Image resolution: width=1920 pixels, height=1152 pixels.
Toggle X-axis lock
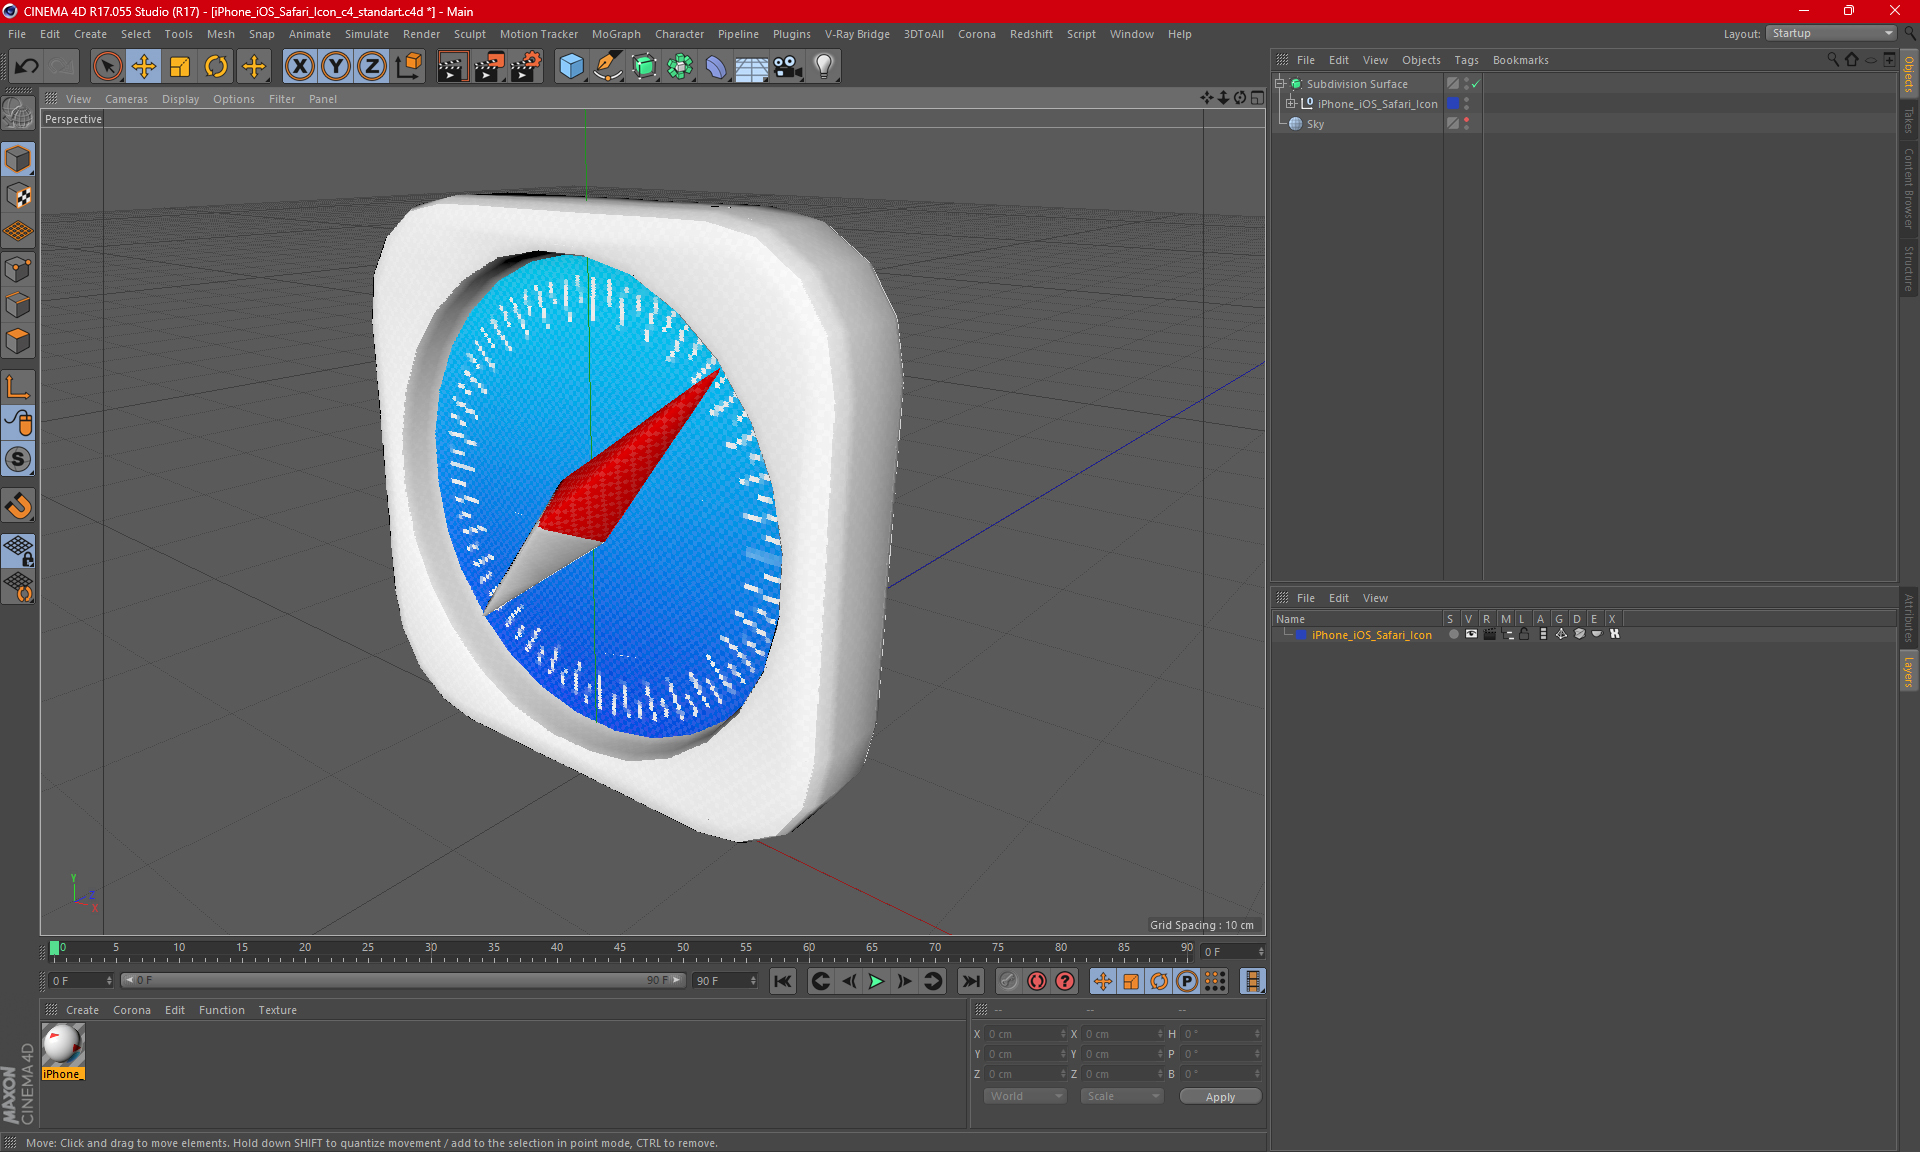coord(299,67)
